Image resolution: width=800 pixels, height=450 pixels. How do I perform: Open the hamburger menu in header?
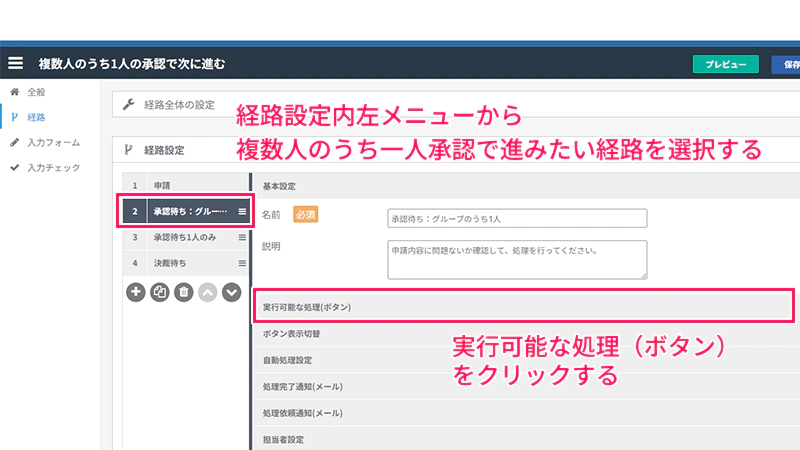[15, 63]
